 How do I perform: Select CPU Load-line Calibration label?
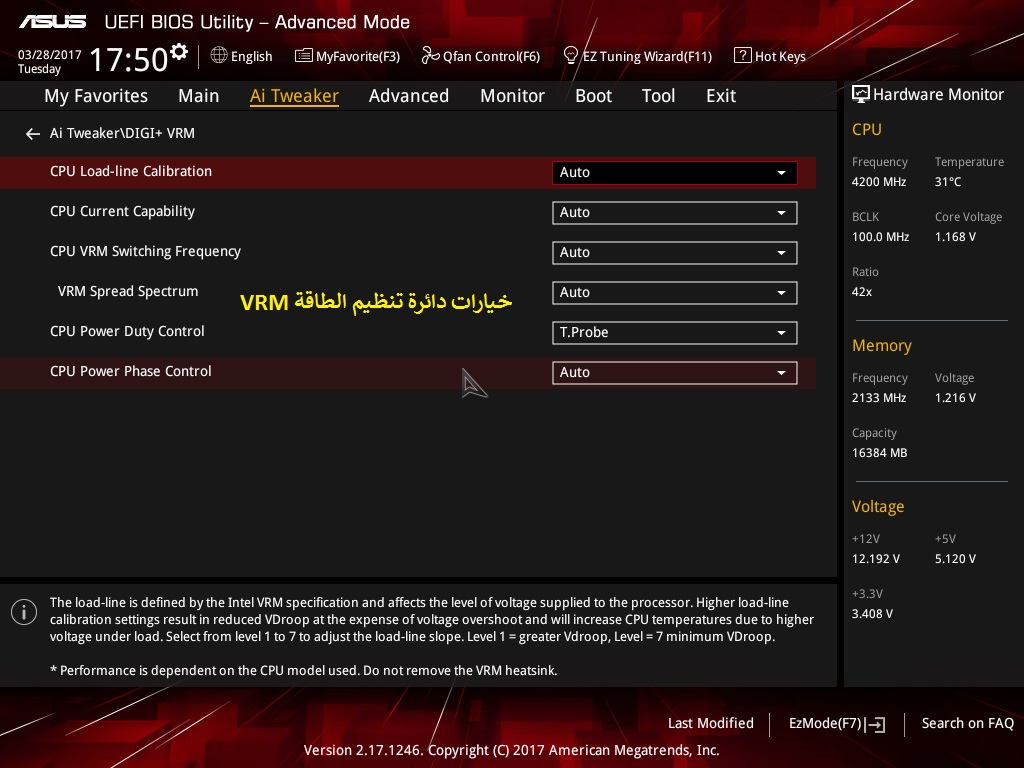(x=131, y=172)
